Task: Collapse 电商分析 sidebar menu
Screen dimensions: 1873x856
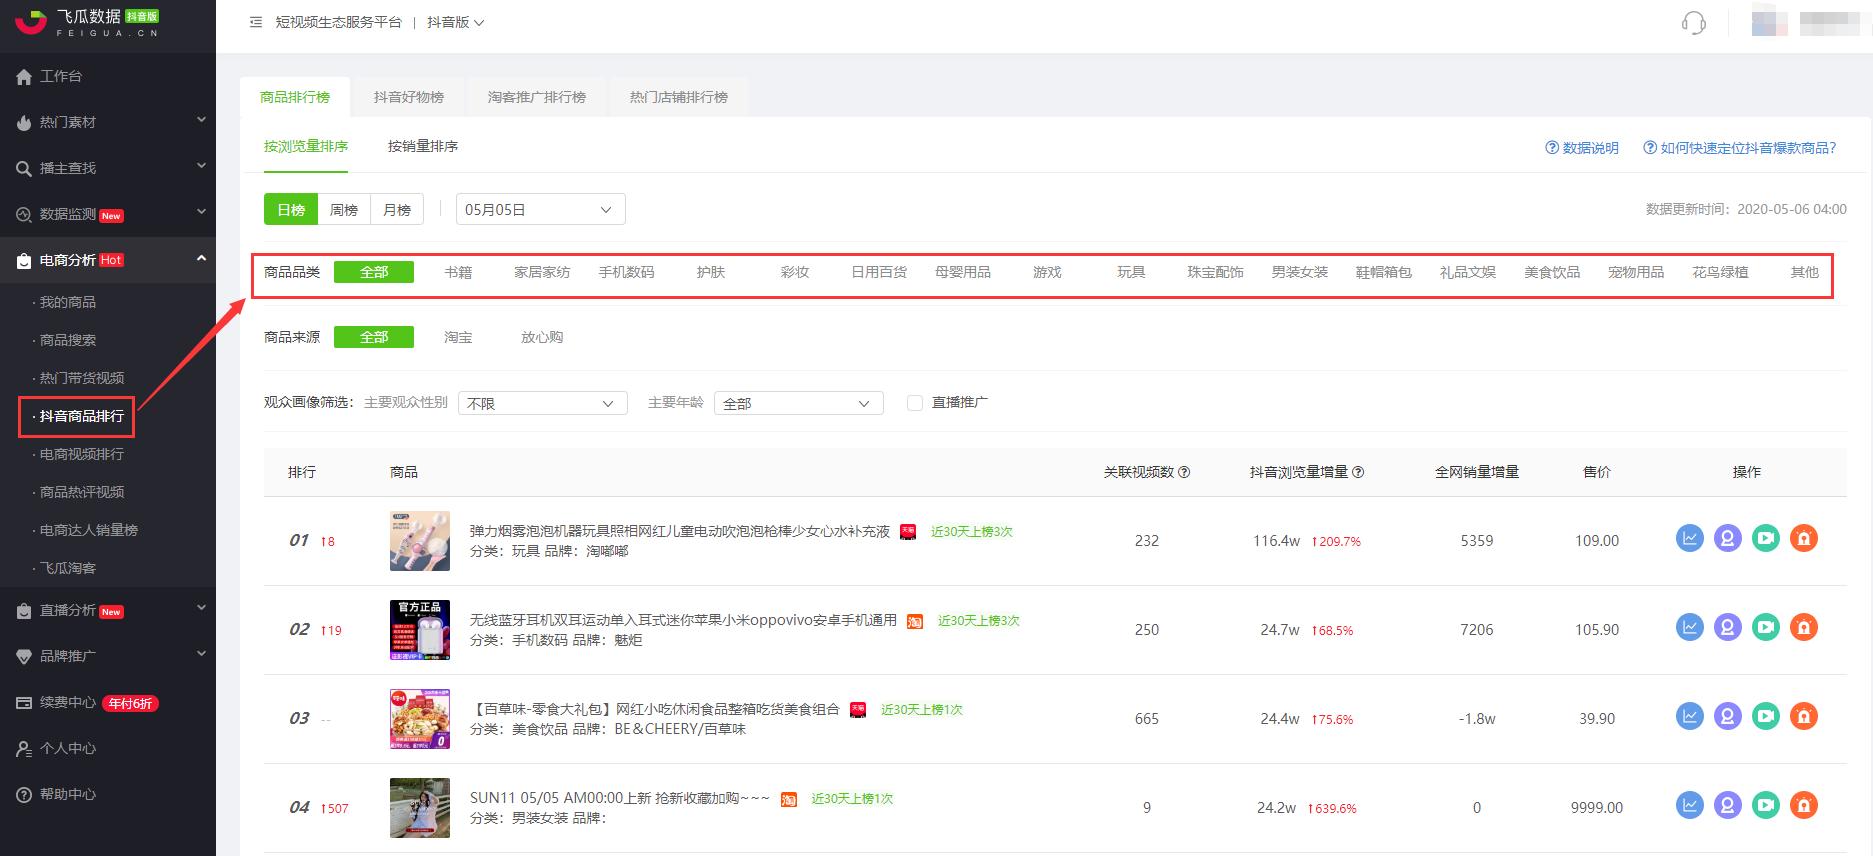Action: click(108, 260)
